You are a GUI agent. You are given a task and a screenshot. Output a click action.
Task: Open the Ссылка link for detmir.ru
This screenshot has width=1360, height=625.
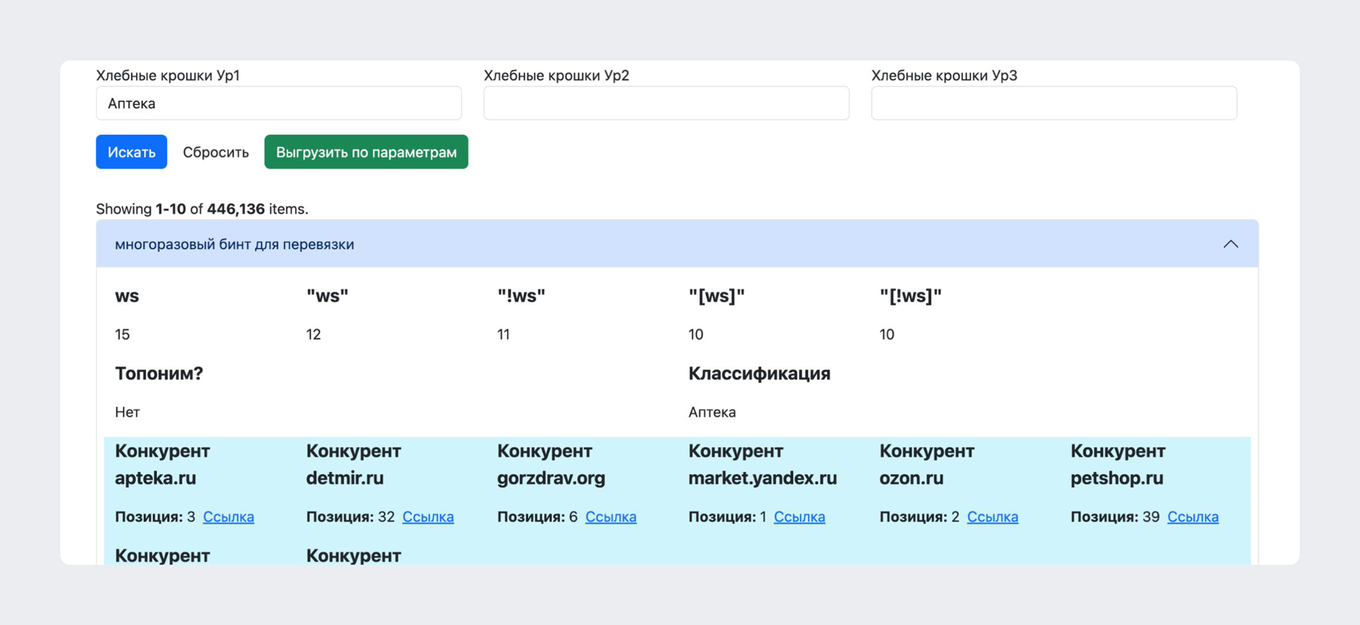tap(427, 517)
